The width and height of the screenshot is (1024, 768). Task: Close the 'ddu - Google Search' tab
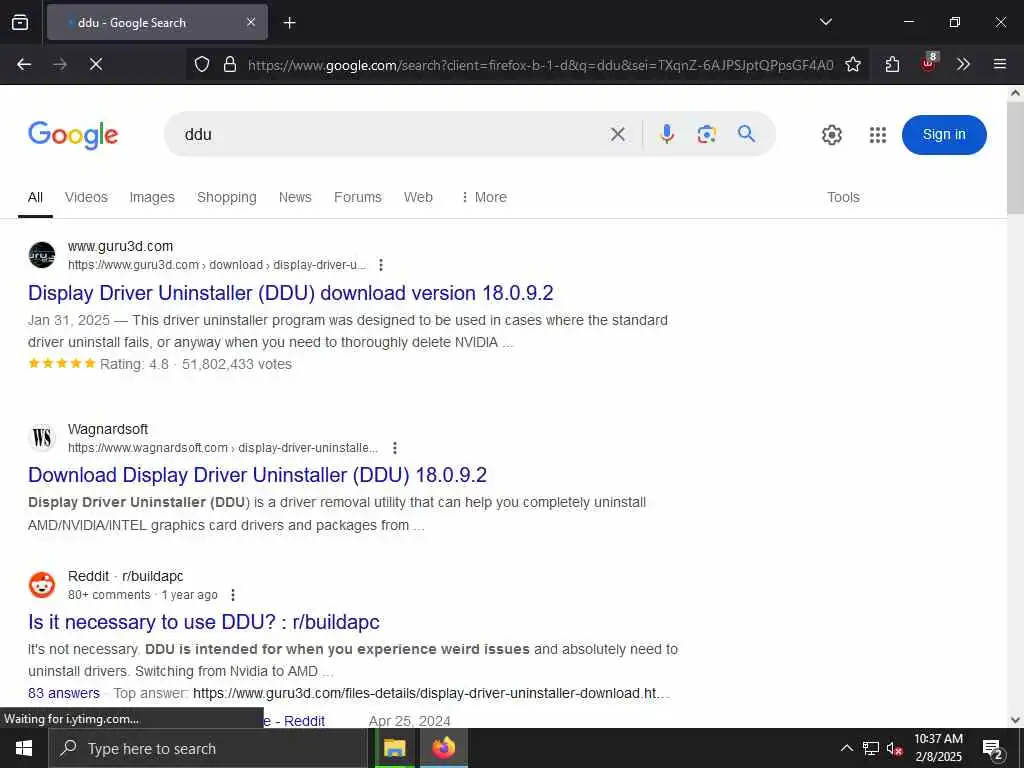(x=251, y=22)
